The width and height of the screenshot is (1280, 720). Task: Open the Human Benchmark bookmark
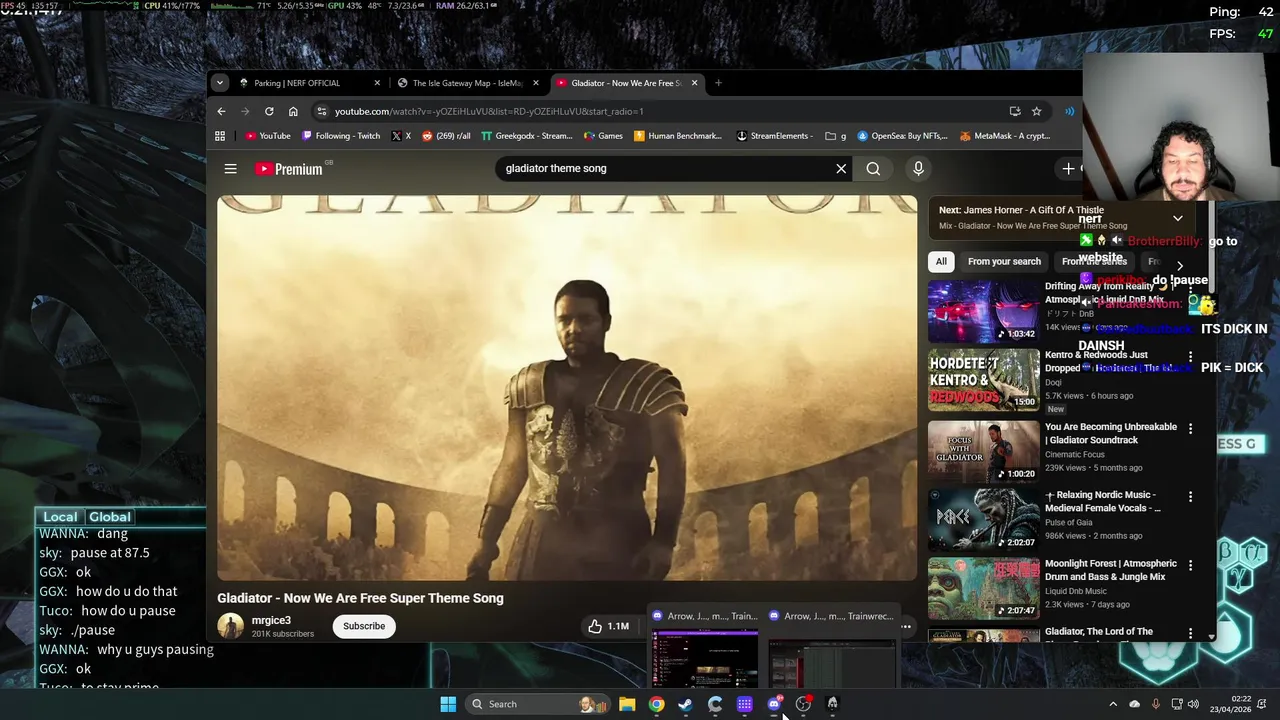678,136
